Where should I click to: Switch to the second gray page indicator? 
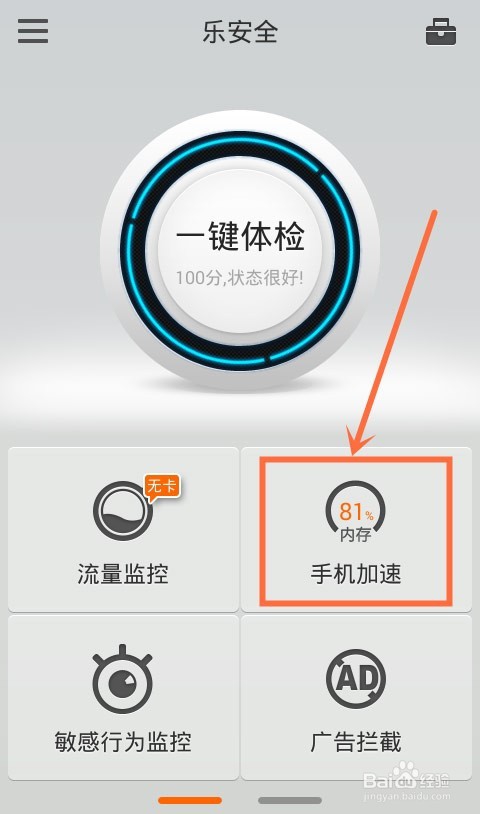[x=290, y=801]
